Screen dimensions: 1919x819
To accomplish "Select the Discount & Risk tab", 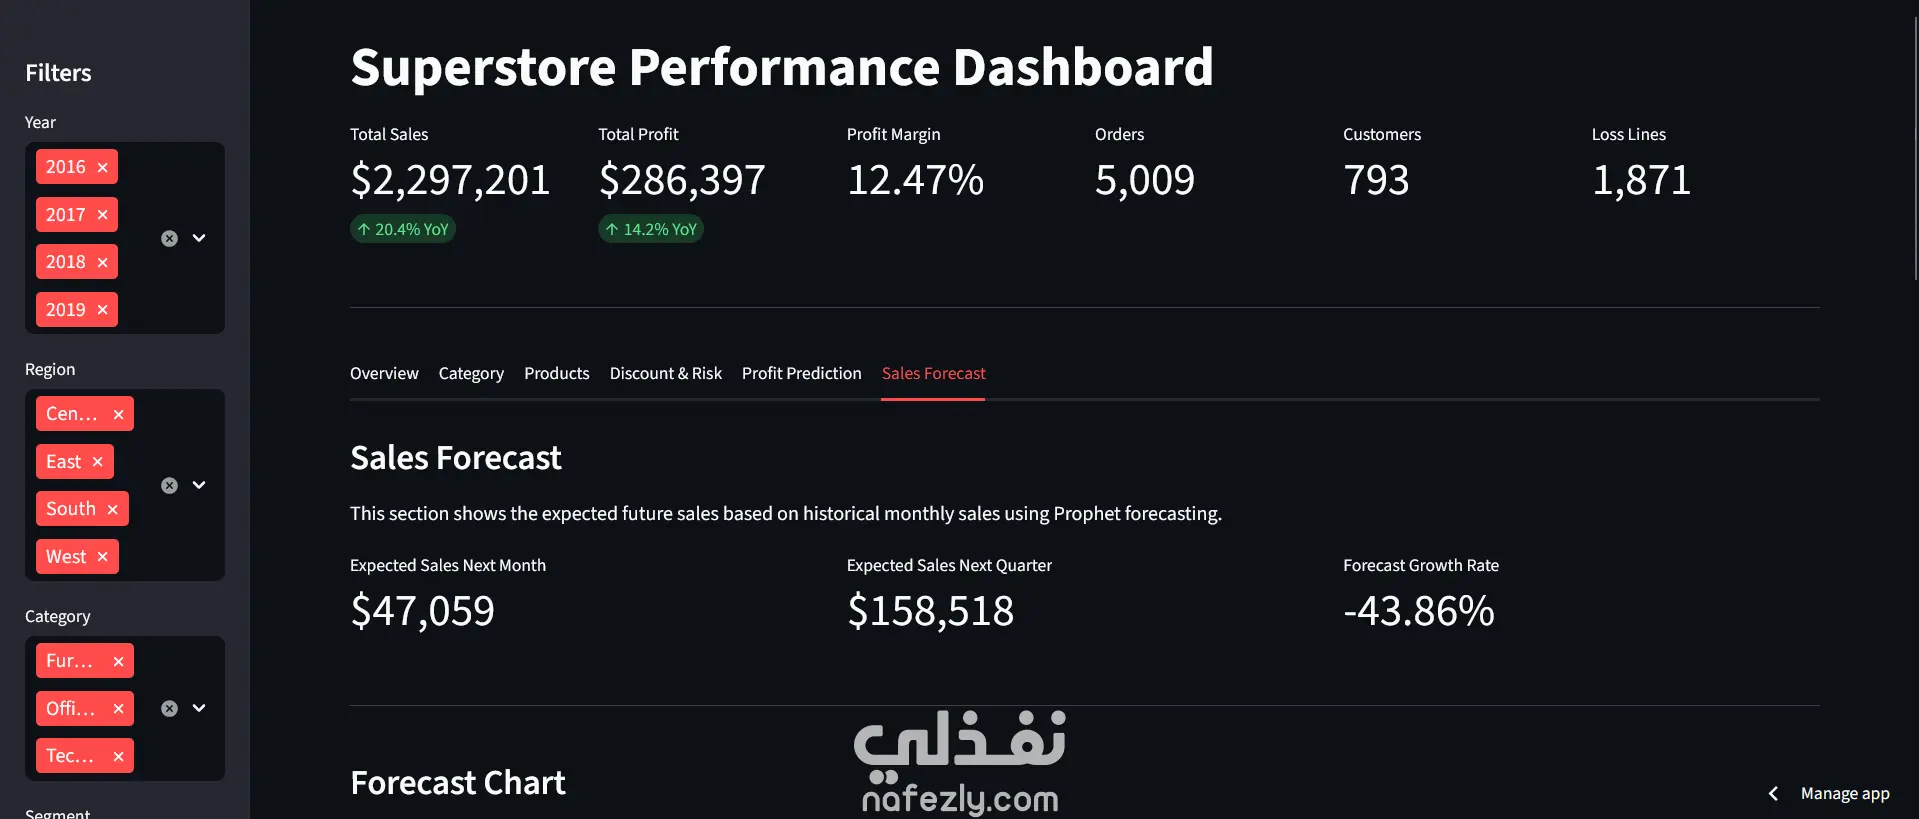I will pos(665,373).
